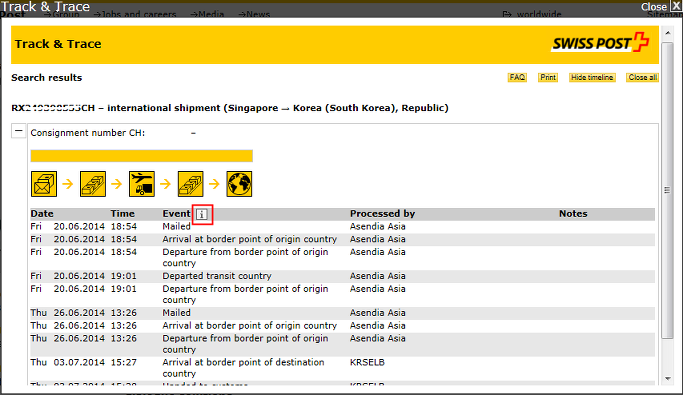The height and width of the screenshot is (395, 683).
Task: Open the Event info icon
Action: [x=202, y=214]
